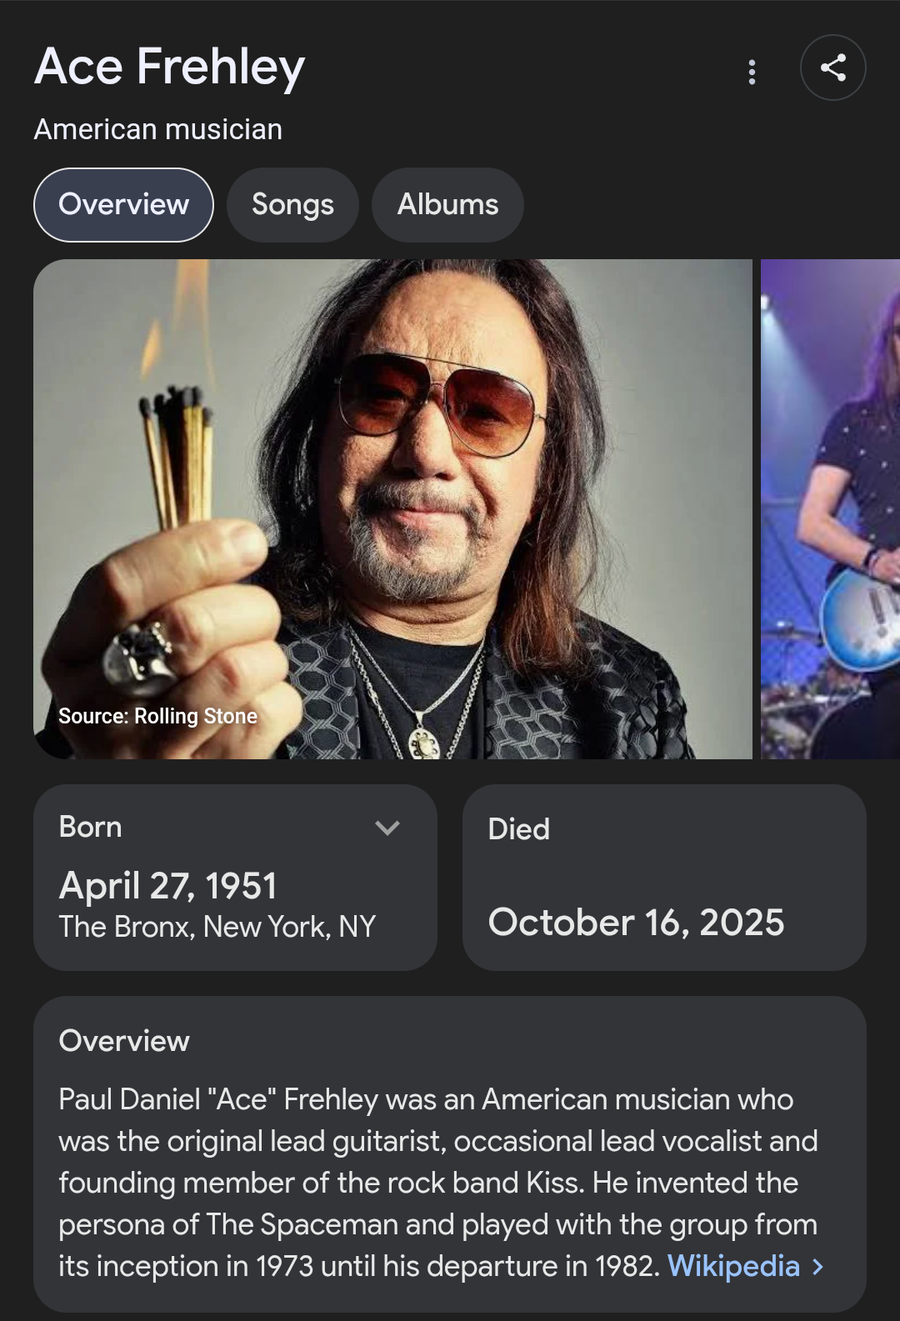900x1321 pixels.
Task: Tap the October 16, 2025 death date
Action: (x=636, y=922)
